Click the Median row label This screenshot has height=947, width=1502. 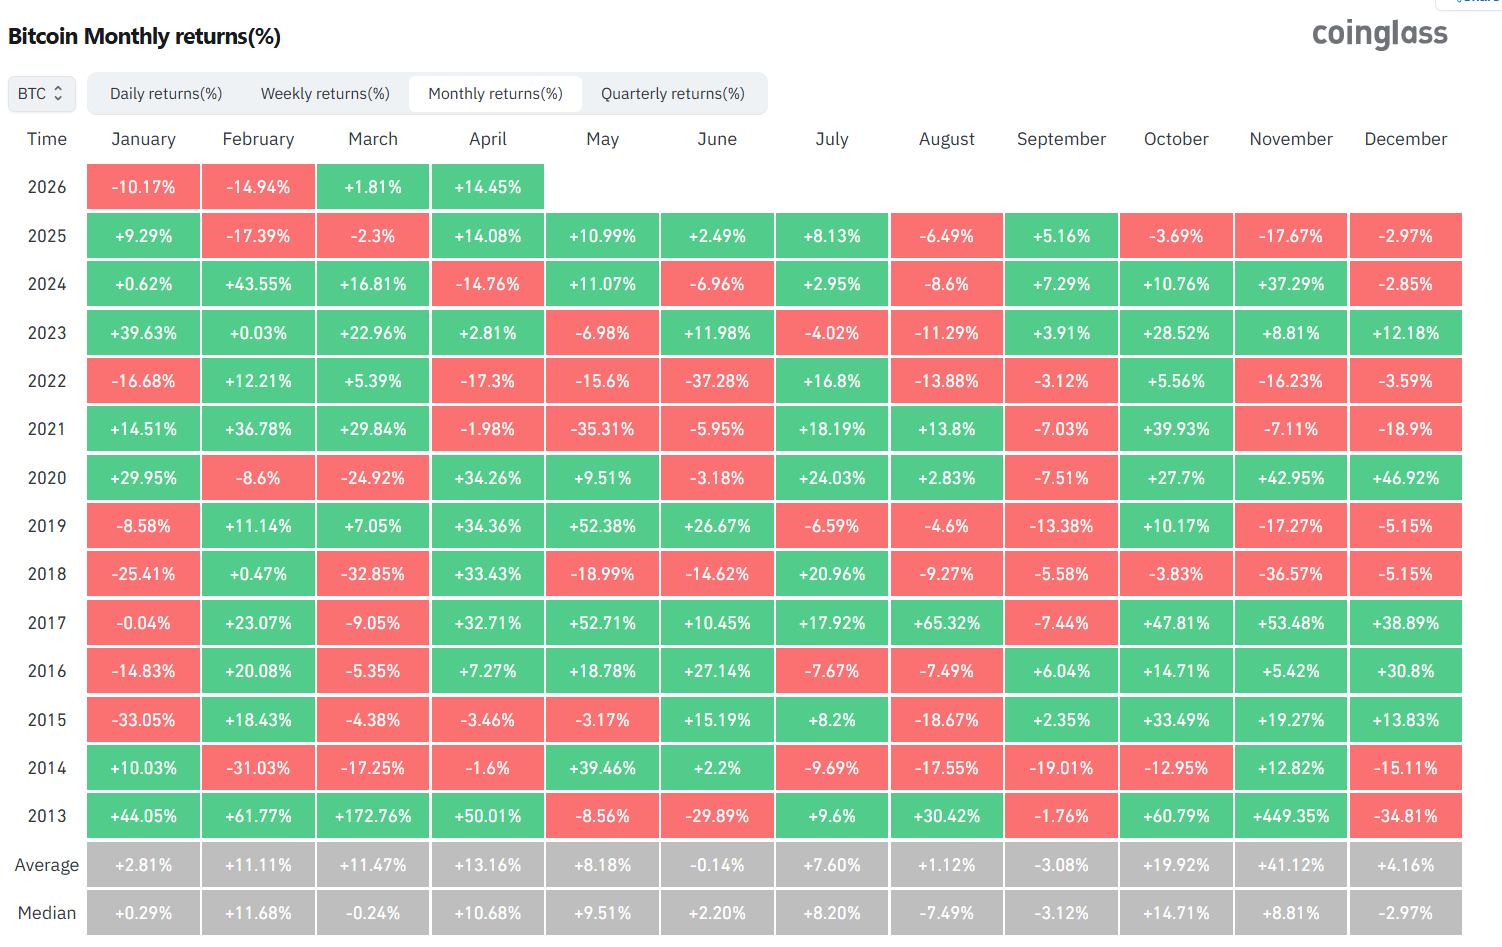click(47, 913)
